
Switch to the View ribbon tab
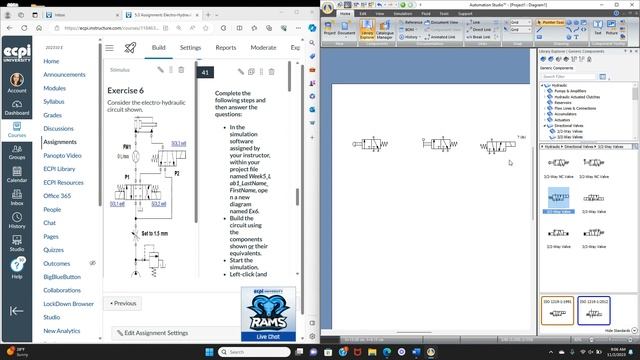(380, 14)
